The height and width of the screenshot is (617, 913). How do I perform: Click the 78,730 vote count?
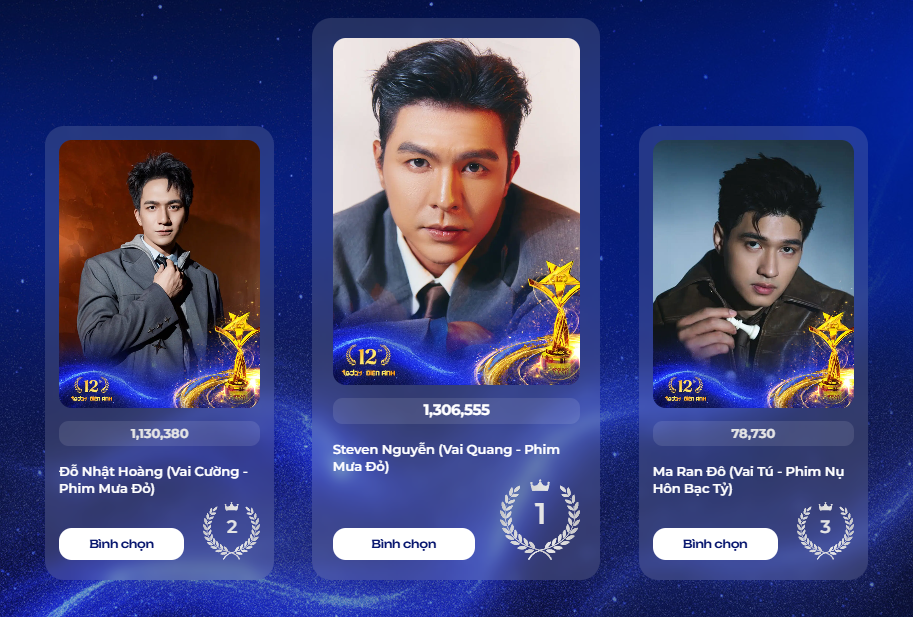753,434
